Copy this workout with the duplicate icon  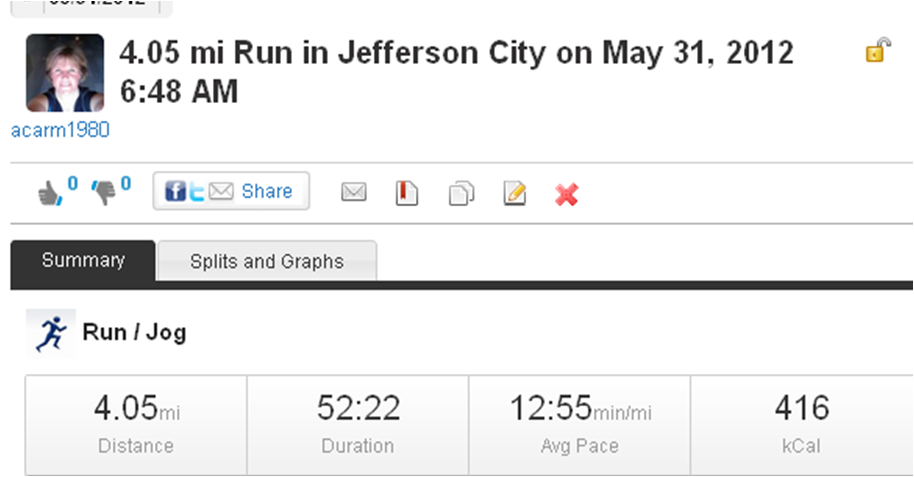(x=461, y=192)
